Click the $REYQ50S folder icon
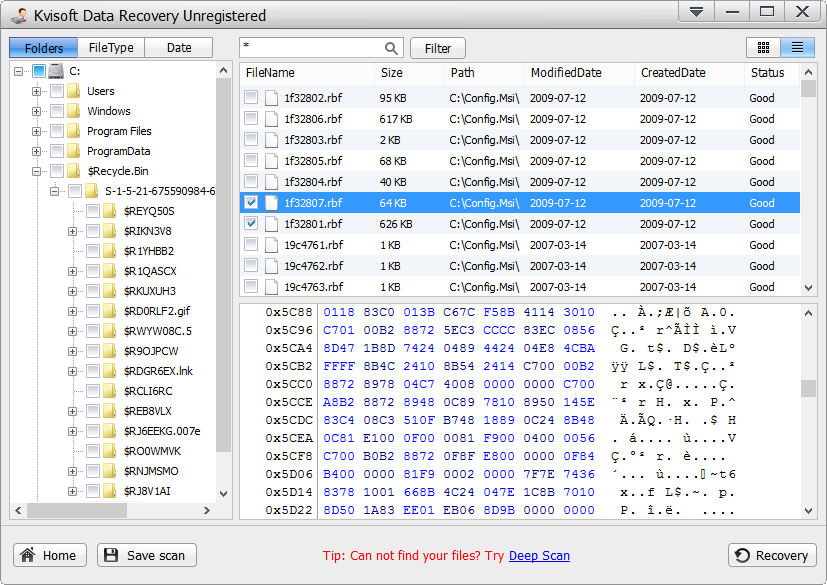Image resolution: width=827 pixels, height=585 pixels. (110, 211)
